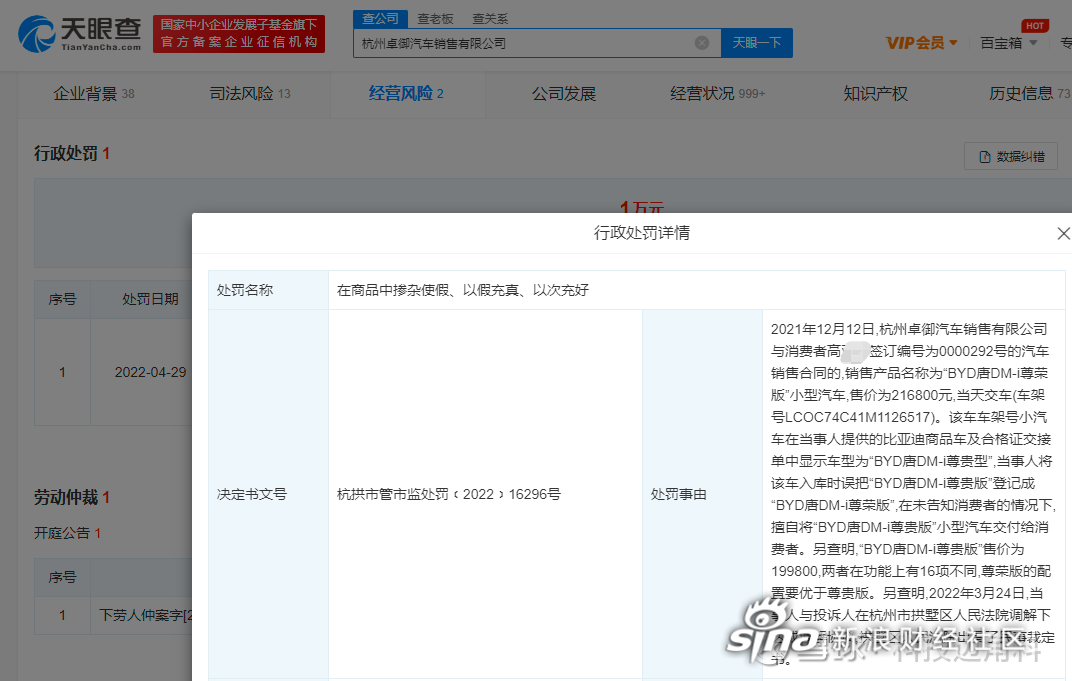Click the 下劳人仲案字 case number cell
The image size is (1072, 681).
[x=146, y=615]
